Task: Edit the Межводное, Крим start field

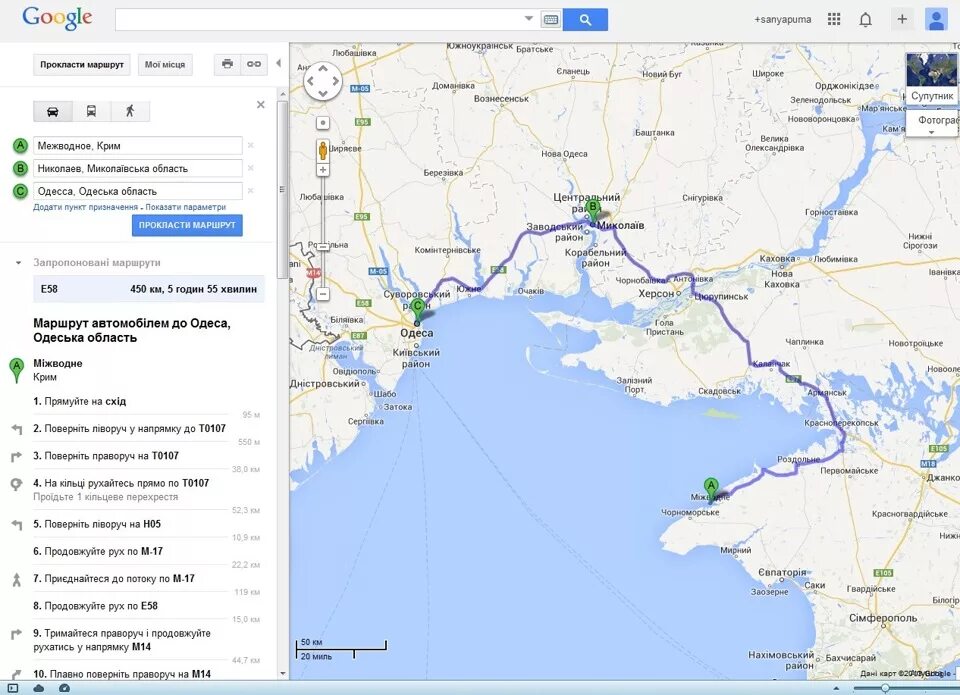Action: [x=138, y=146]
